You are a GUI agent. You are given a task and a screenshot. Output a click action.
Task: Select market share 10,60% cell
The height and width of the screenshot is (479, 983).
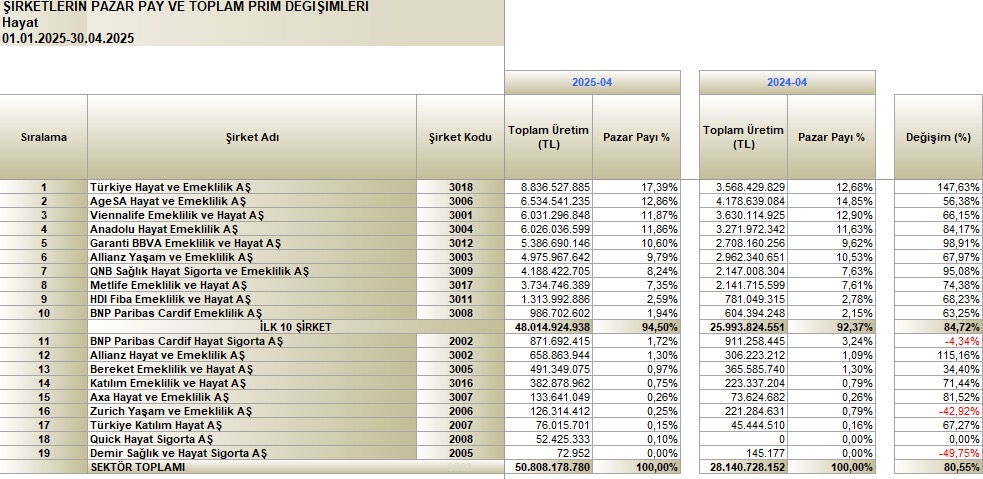pos(636,243)
